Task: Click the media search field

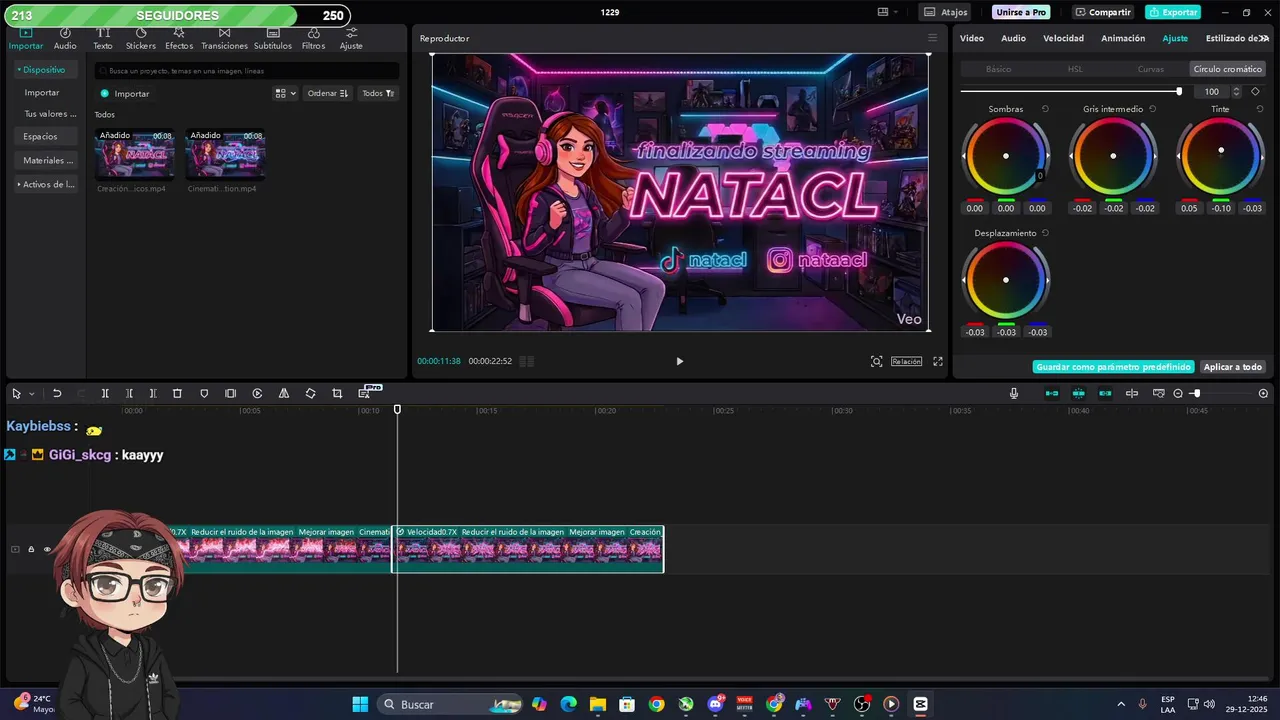Action: click(x=246, y=71)
